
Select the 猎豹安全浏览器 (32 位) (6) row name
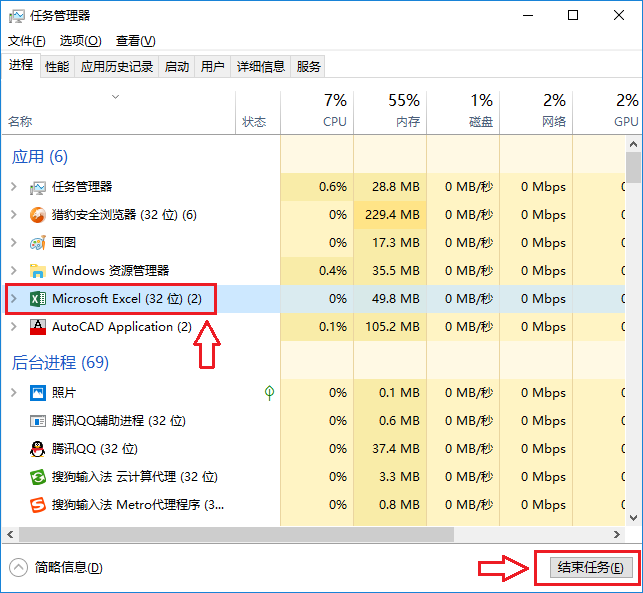[x=124, y=215]
